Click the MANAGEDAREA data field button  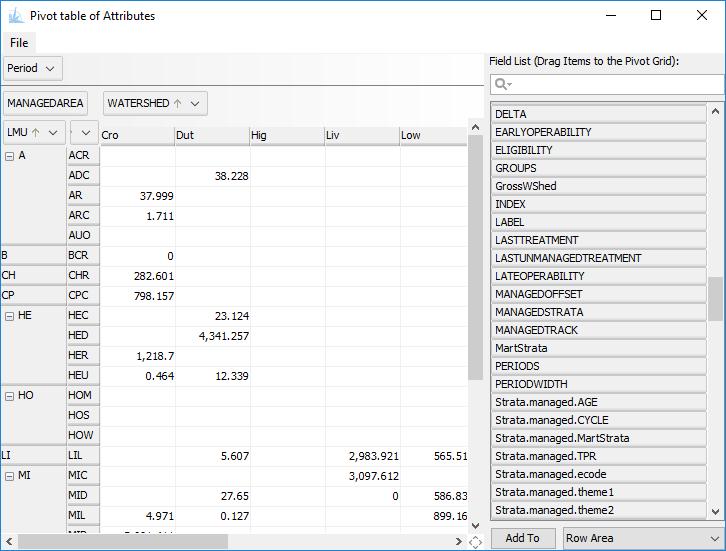point(47,103)
